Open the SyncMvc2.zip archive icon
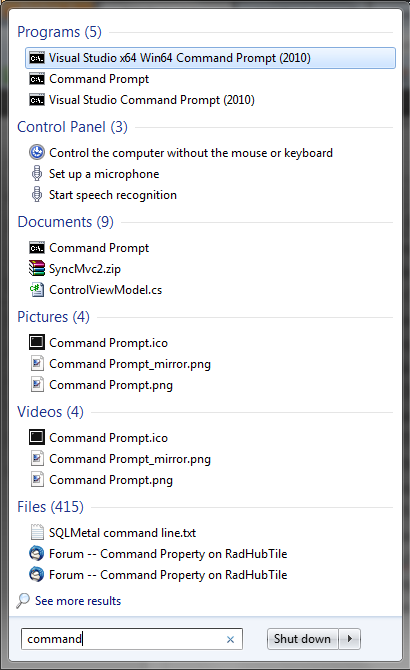The height and width of the screenshot is (670, 410). click(x=37, y=268)
